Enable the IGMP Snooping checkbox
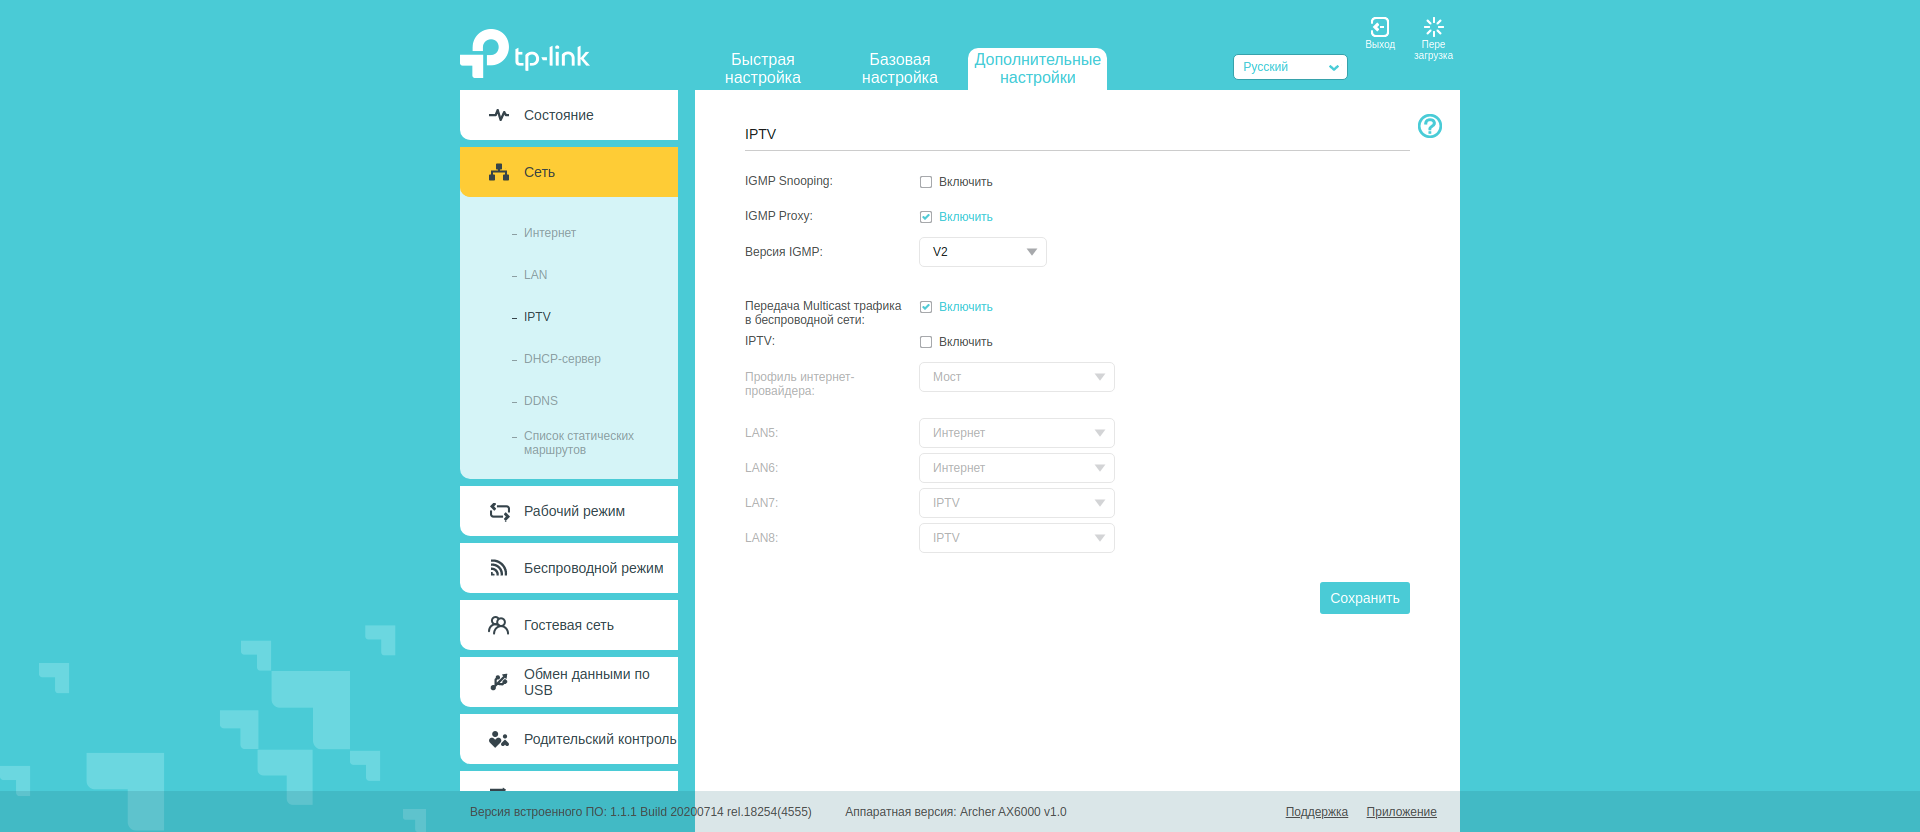 point(926,182)
